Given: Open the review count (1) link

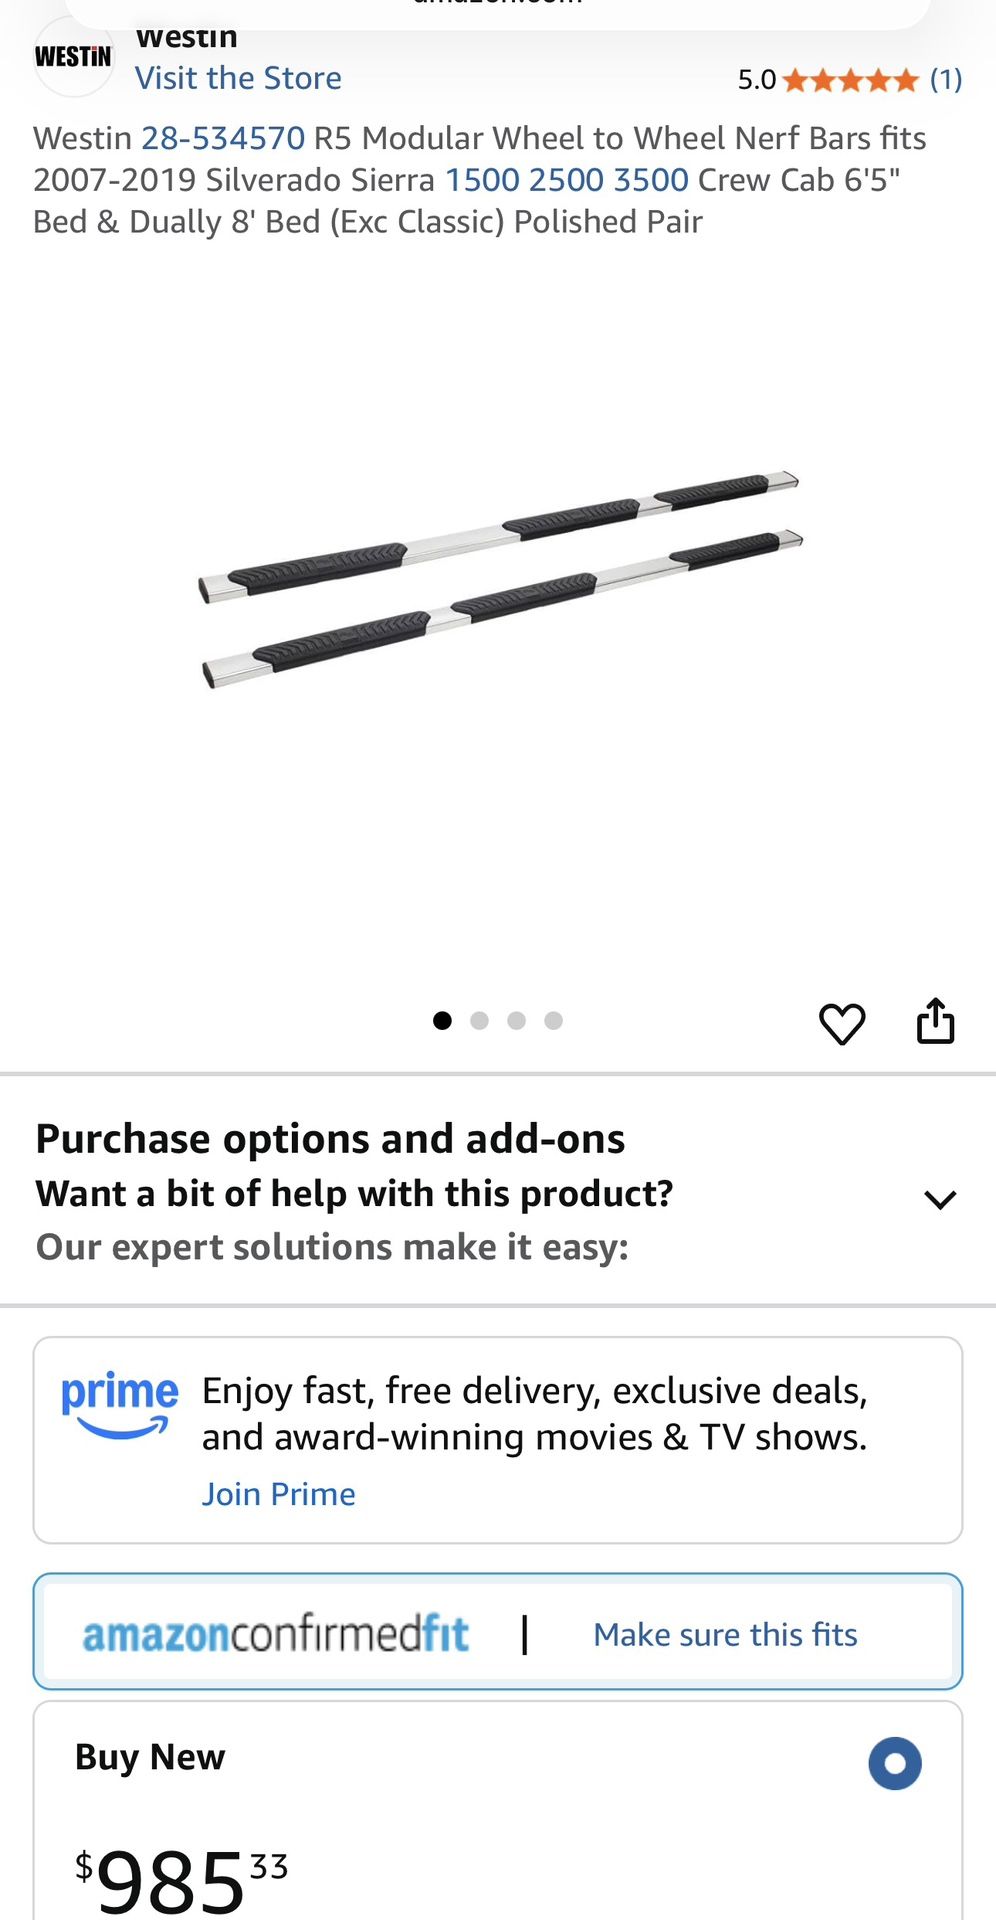Looking at the screenshot, I should [945, 80].
